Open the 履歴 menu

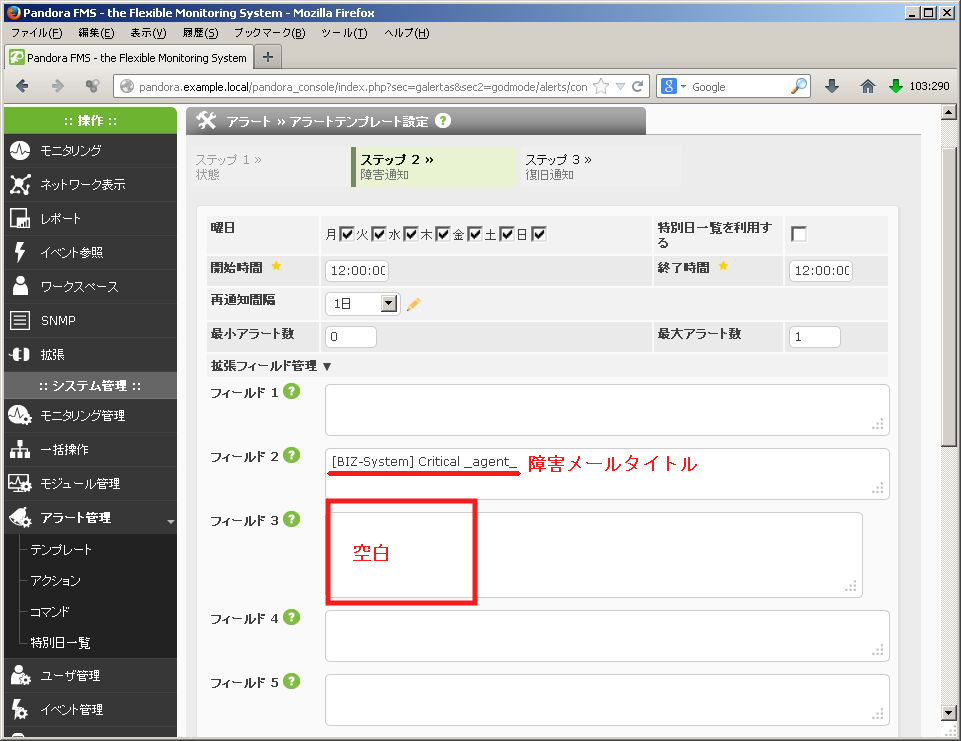click(200, 33)
